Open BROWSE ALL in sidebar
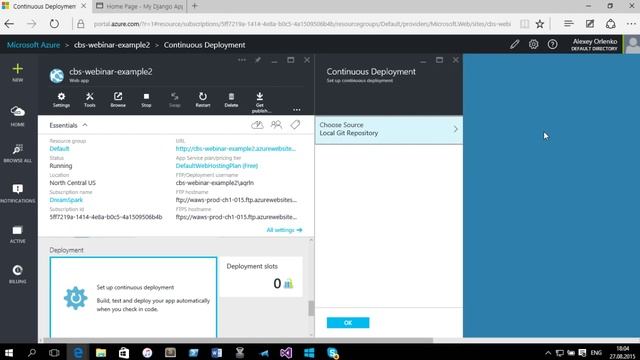640x360 pixels. tap(18, 153)
